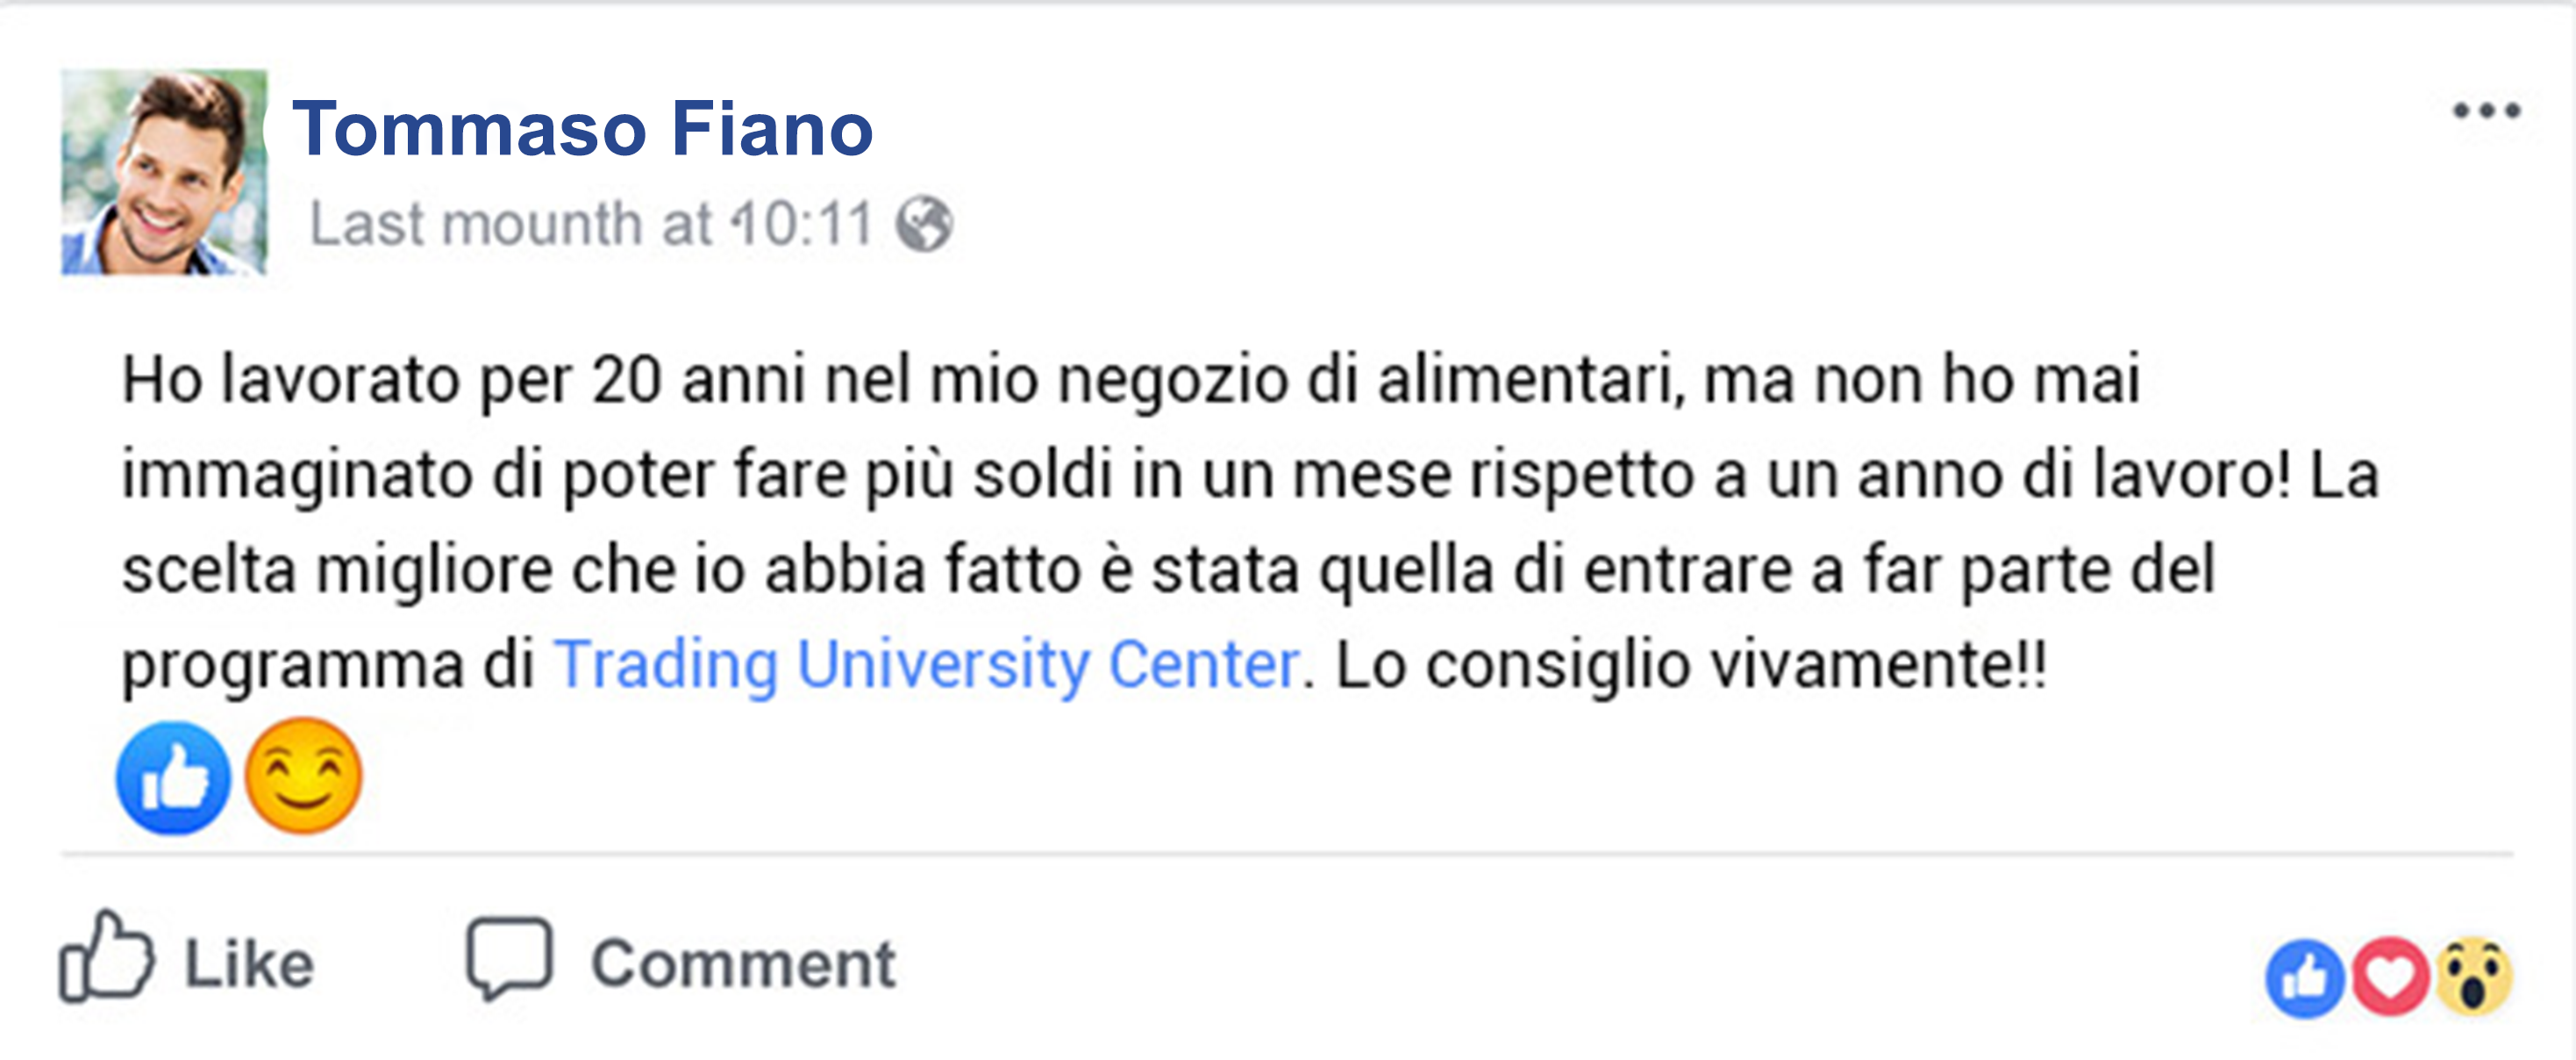Select the thumbs-up emoji below the post text
This screenshot has width=2576, height=1060.
(x=172, y=777)
